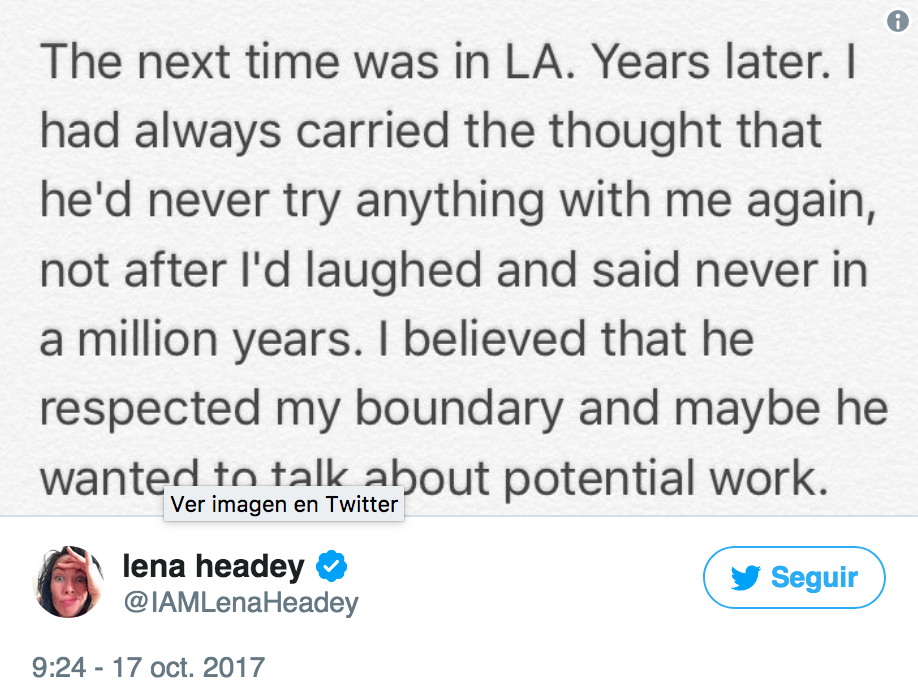The width and height of the screenshot is (918, 694).
Task: Click the blue verified badge by lena headey
Action: [x=331, y=566]
